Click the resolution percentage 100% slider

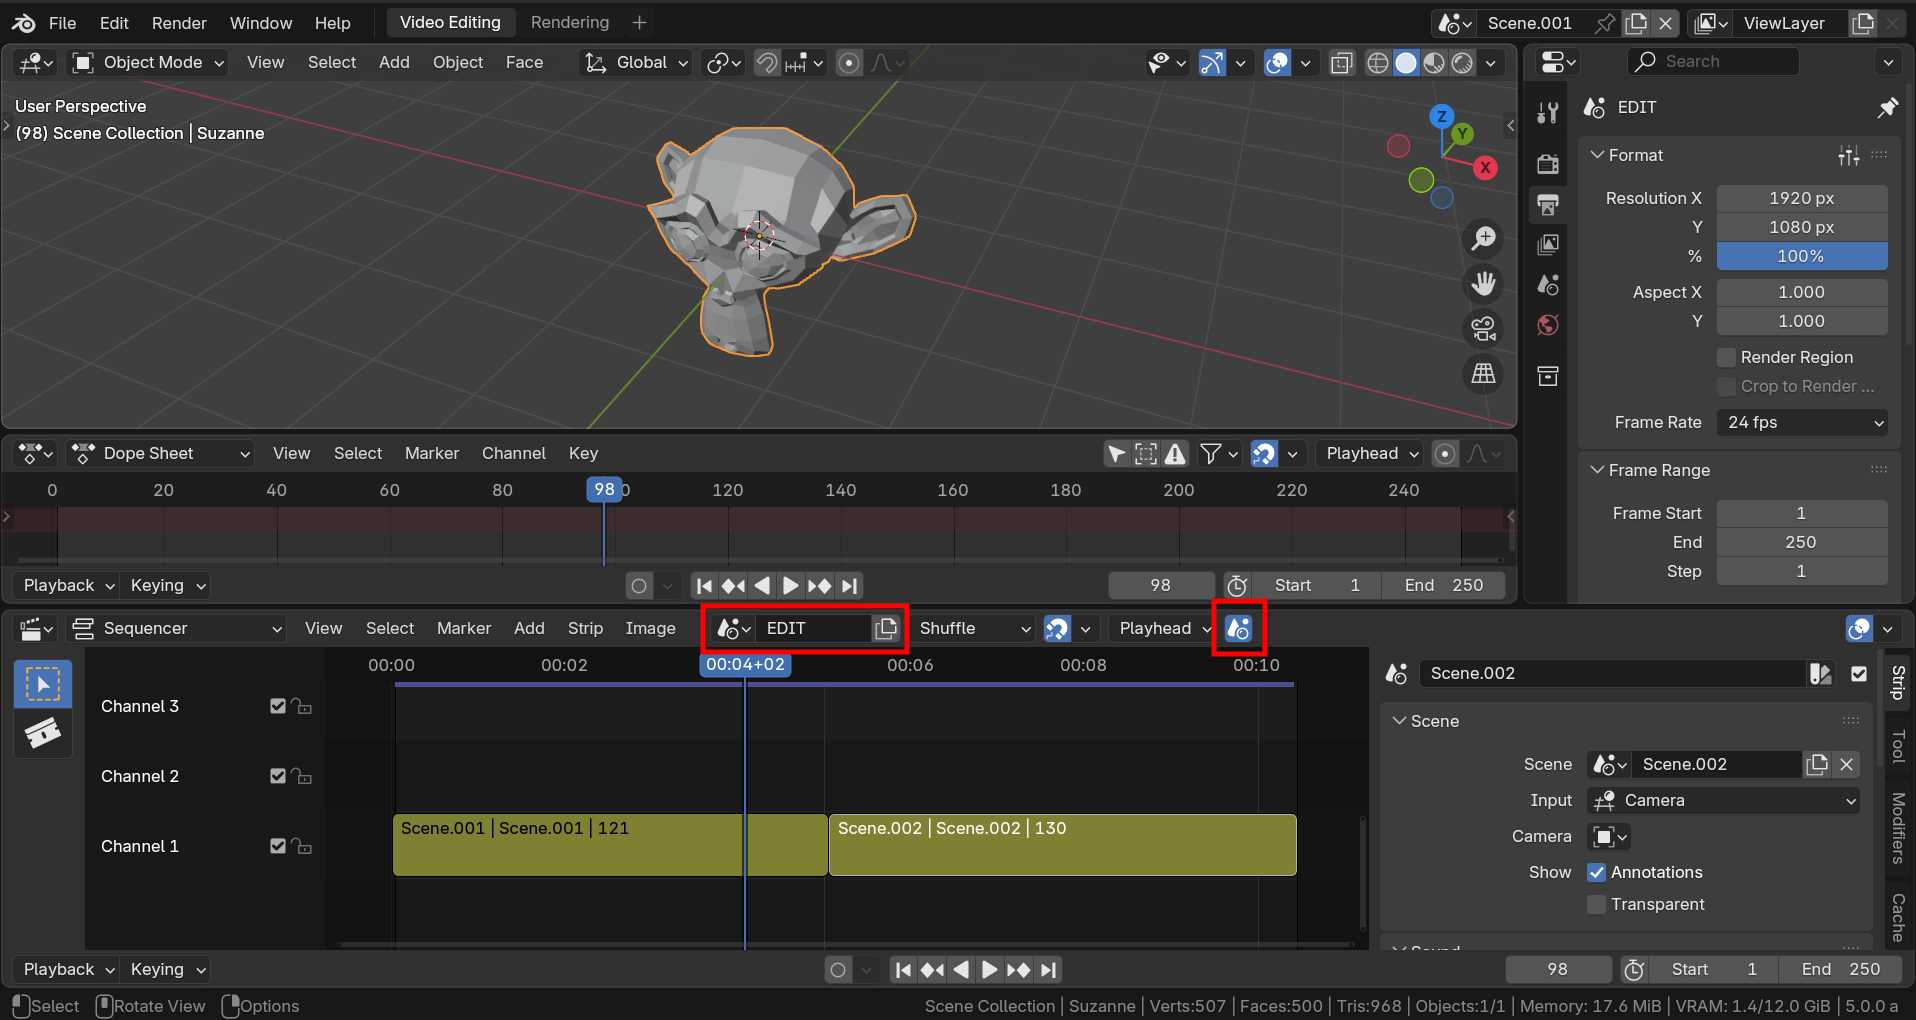click(1802, 256)
